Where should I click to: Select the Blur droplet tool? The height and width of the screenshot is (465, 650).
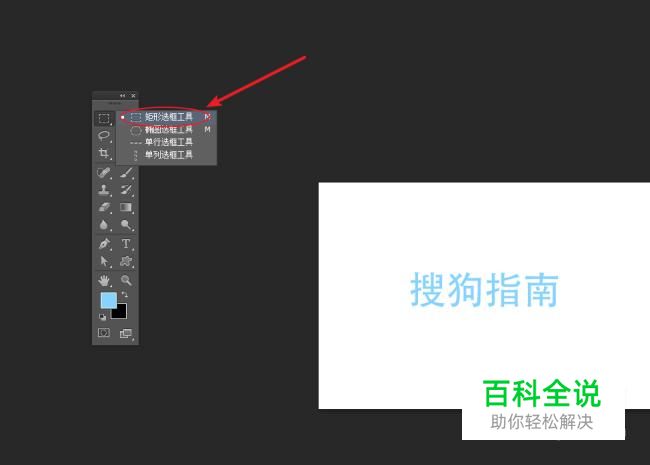[104, 225]
